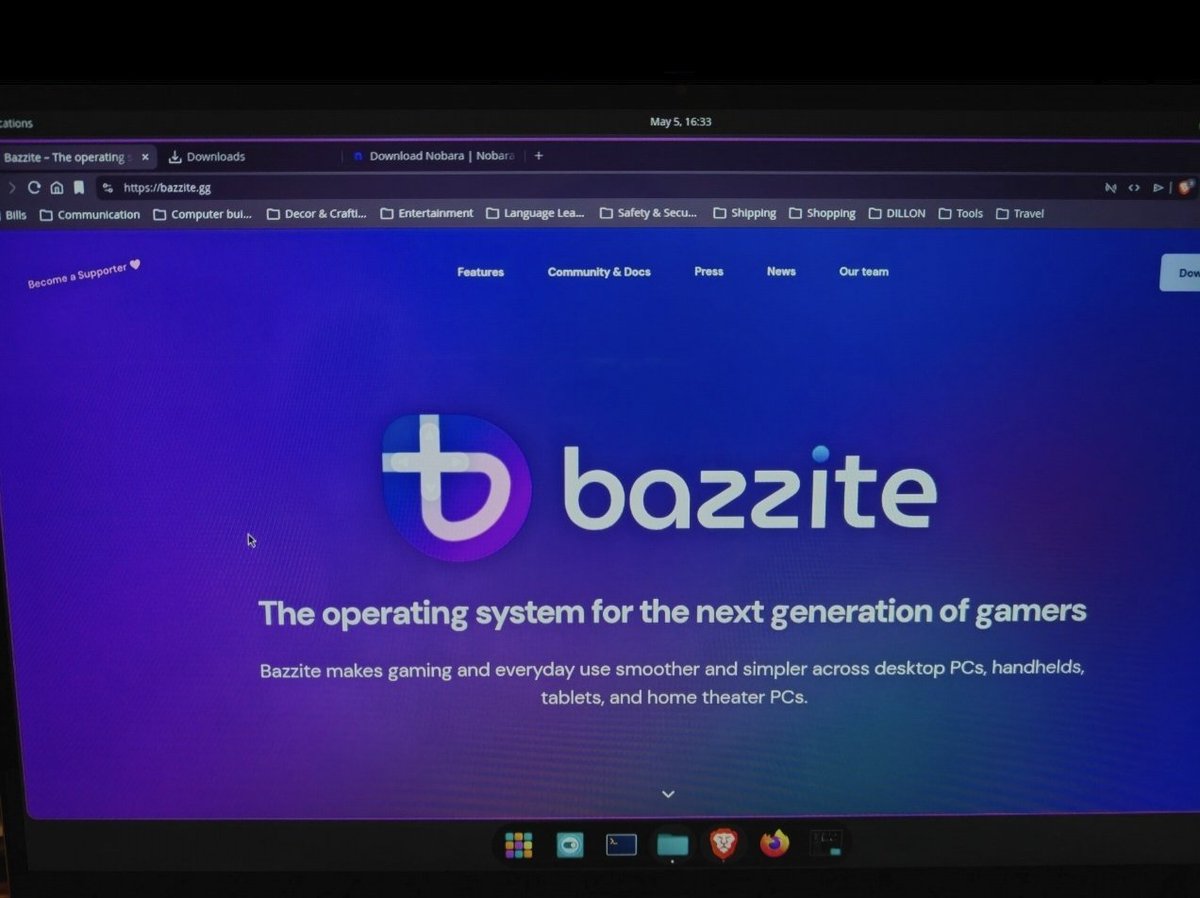Open the Communication bookmarks folder
The width and height of the screenshot is (1200, 898).
coord(90,215)
